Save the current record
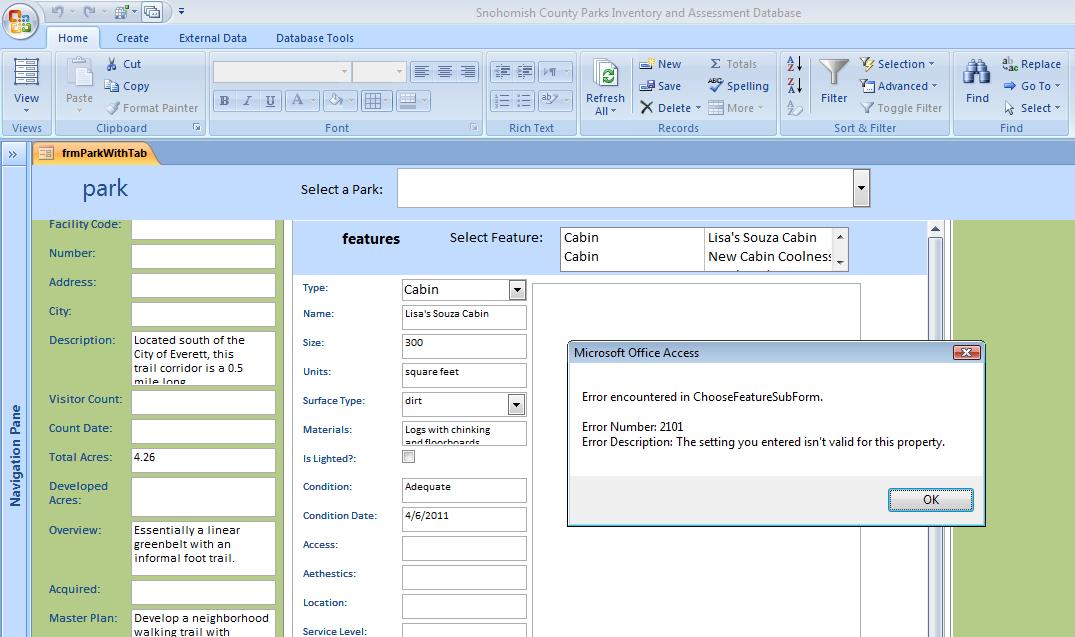This screenshot has height=637, width=1075. (x=660, y=86)
